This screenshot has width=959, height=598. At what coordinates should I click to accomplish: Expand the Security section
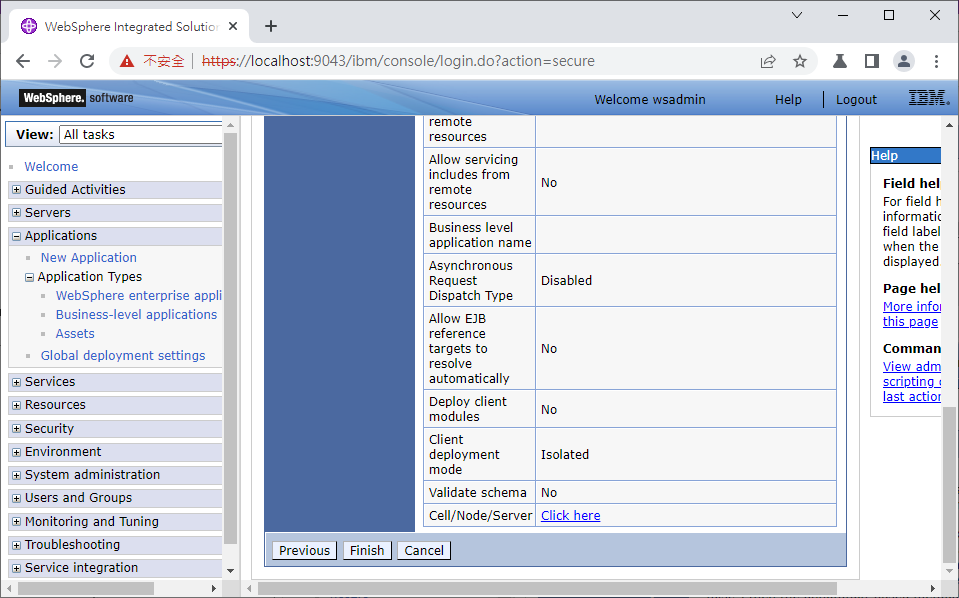(17, 429)
